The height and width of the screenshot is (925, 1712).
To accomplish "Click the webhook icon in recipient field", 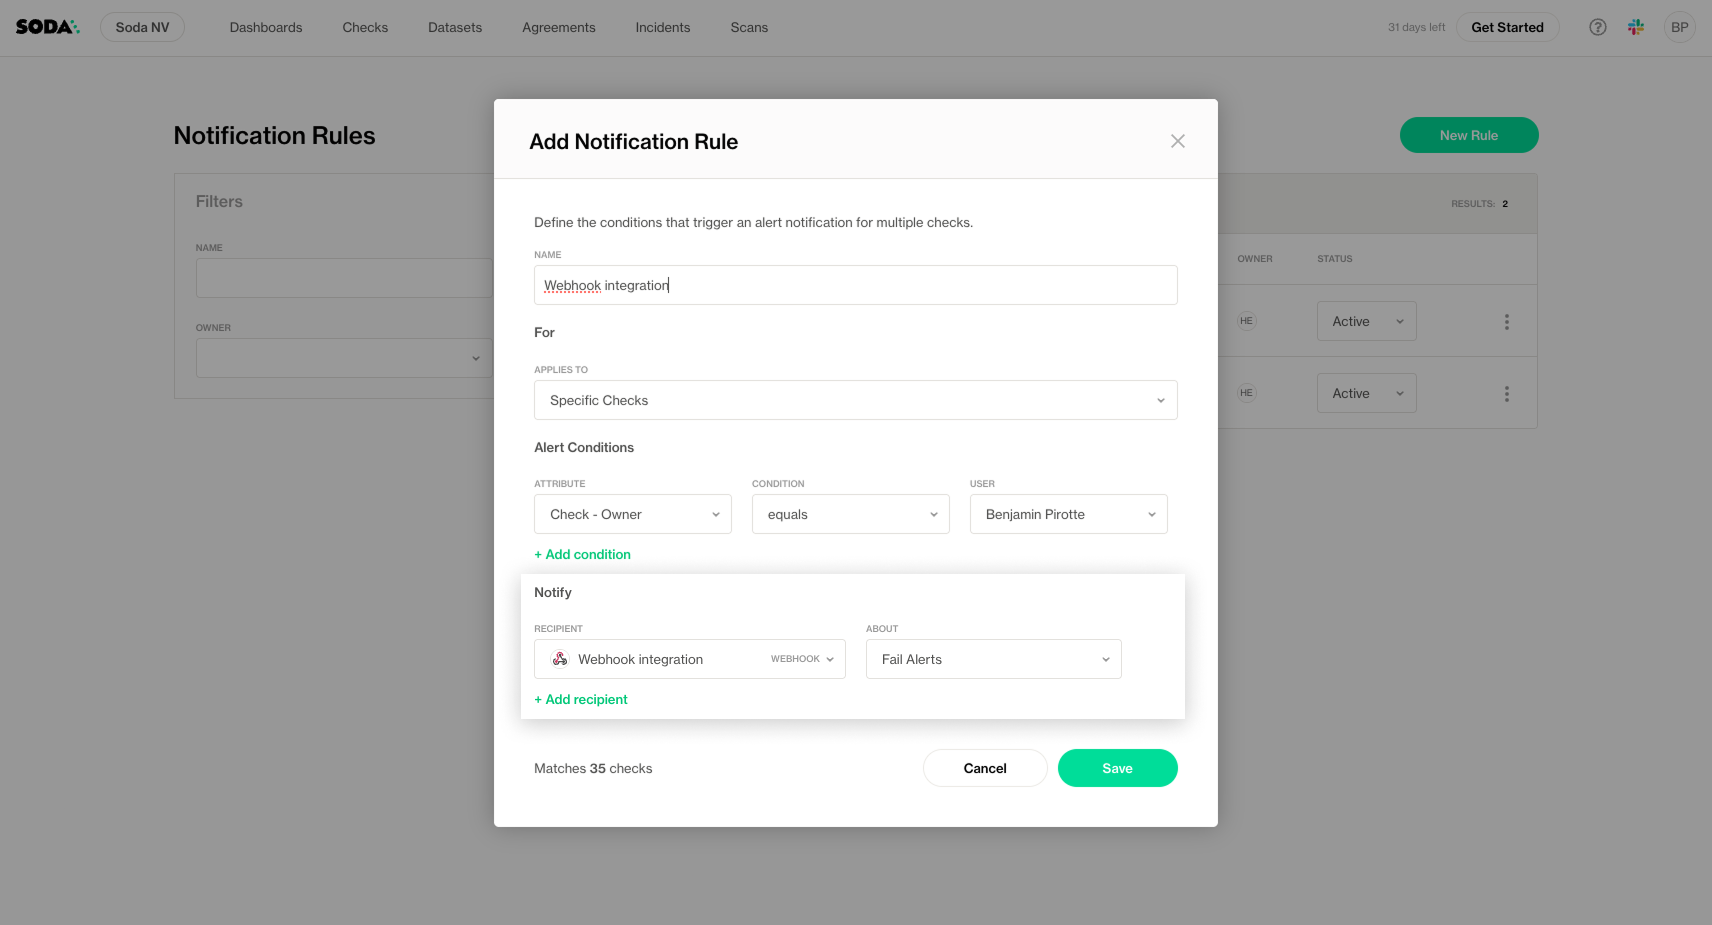I will pyautogui.click(x=560, y=659).
